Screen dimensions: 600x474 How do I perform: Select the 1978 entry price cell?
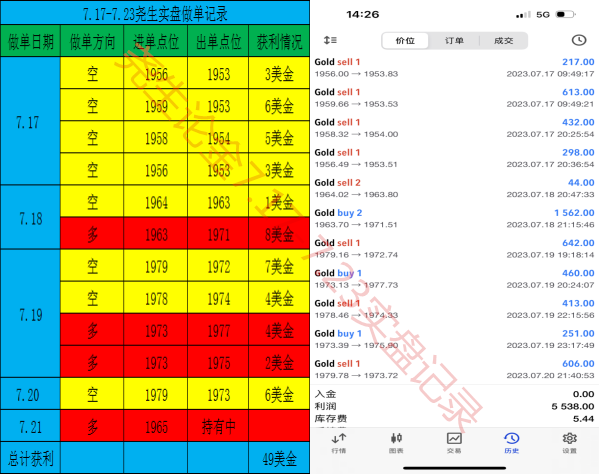tap(156, 298)
